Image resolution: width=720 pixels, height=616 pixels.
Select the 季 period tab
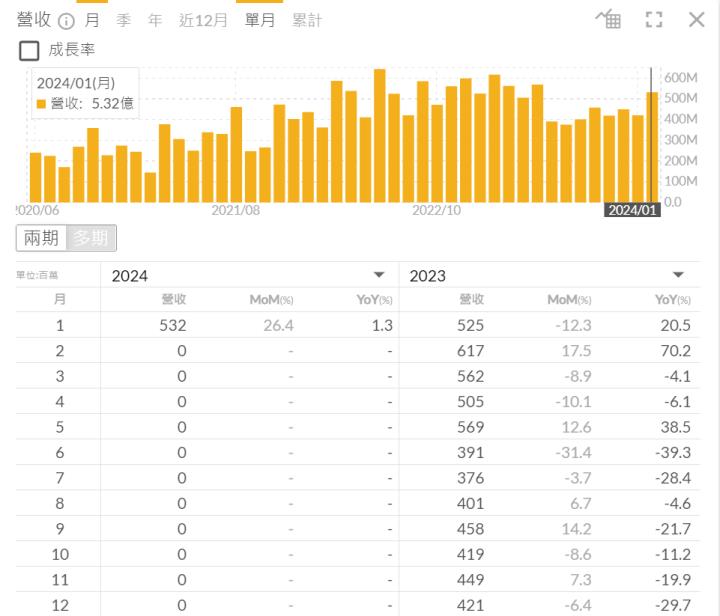[123, 20]
